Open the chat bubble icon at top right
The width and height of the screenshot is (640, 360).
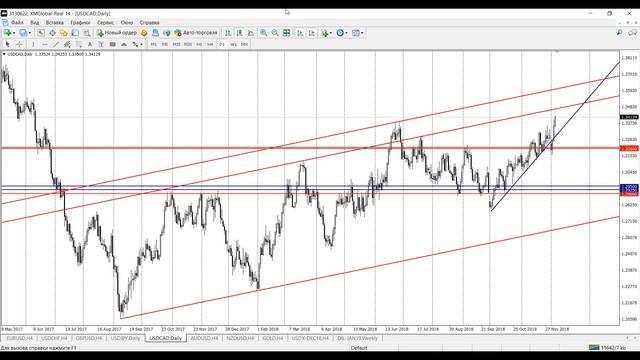633,33
